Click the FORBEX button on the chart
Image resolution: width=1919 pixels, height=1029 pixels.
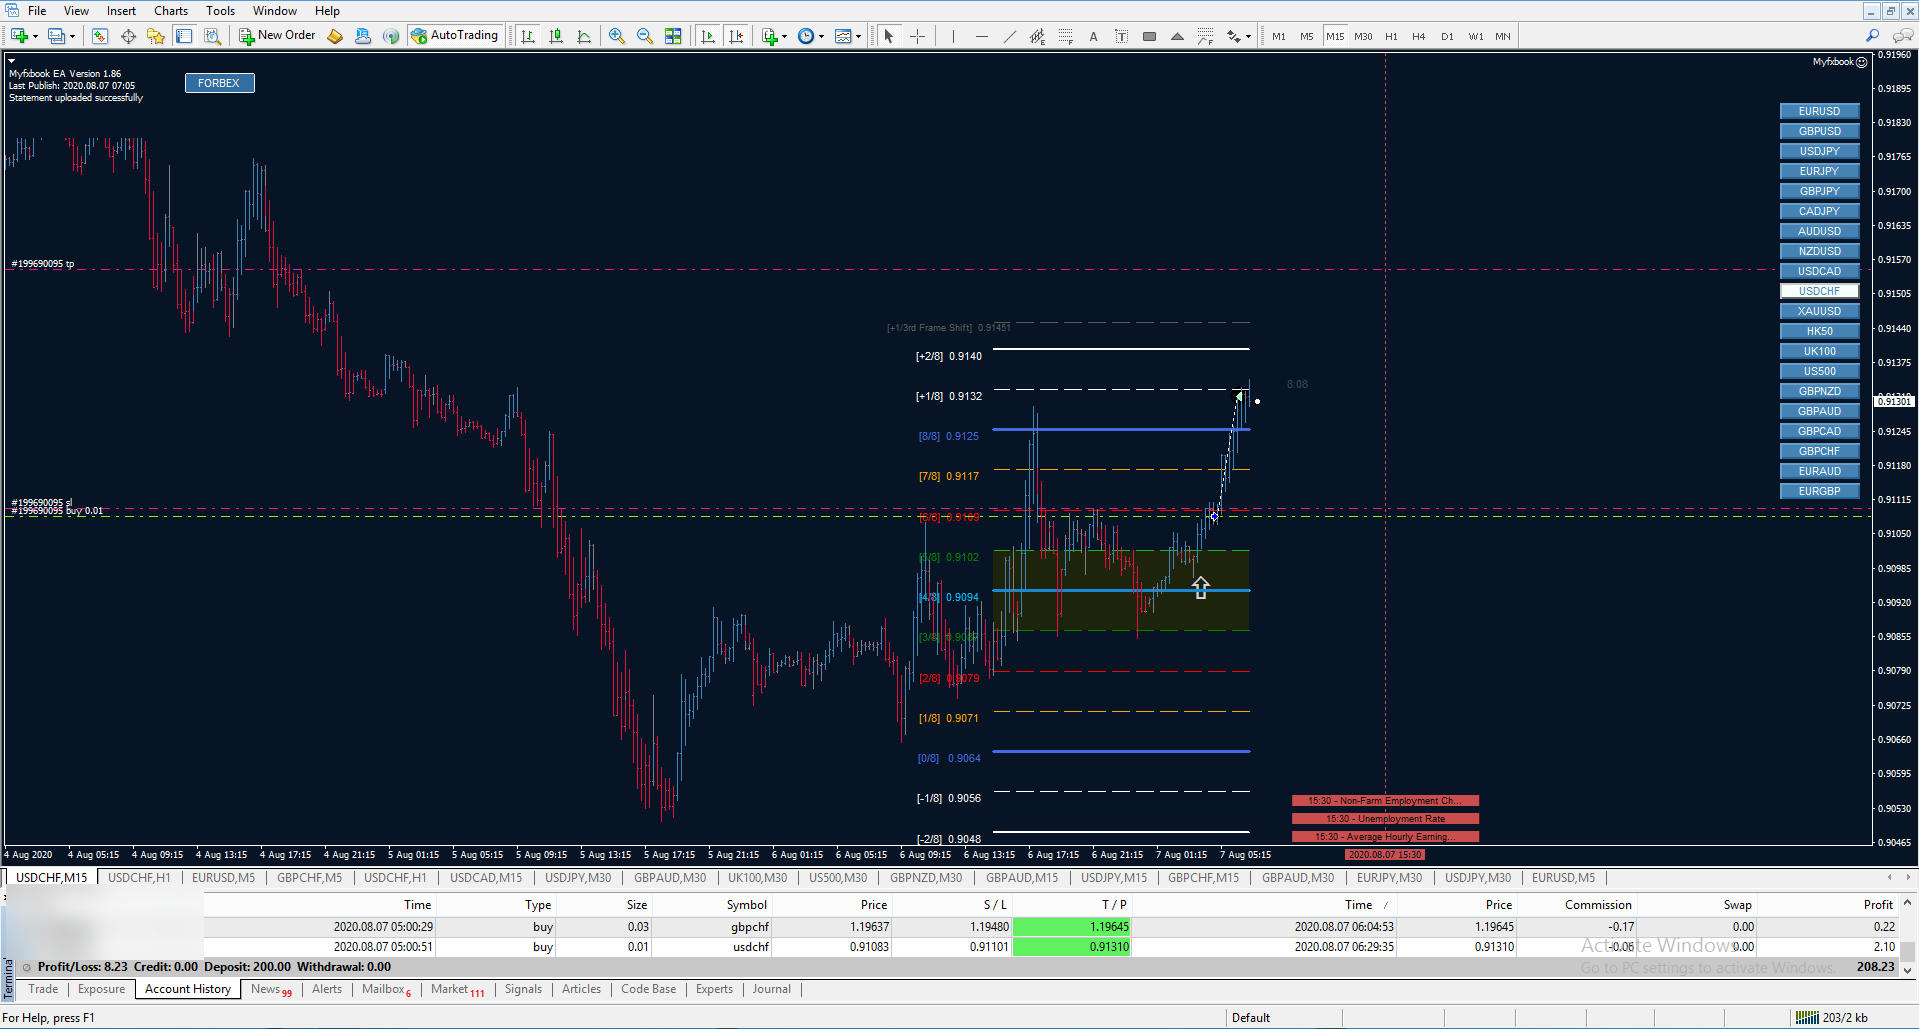(219, 83)
